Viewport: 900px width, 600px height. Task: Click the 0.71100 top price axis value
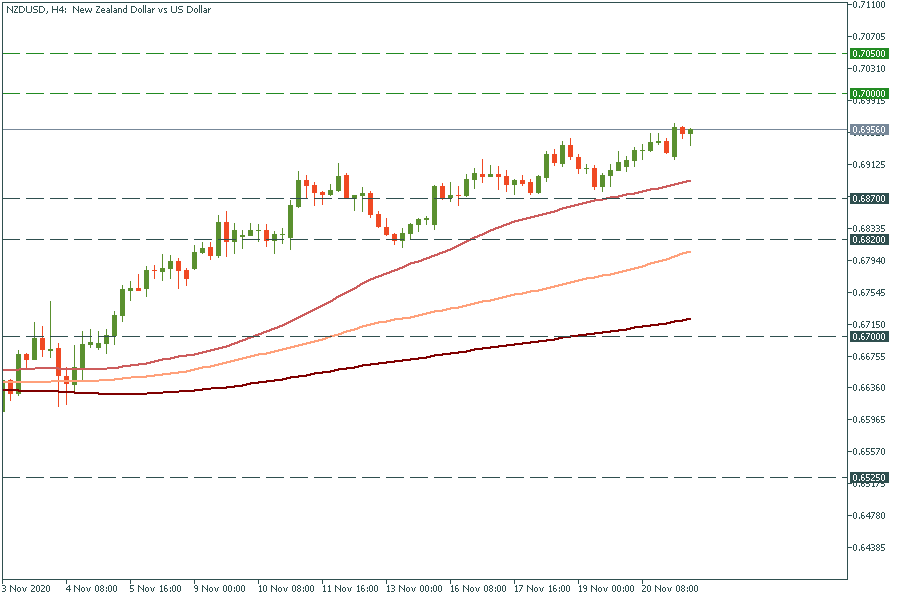click(x=866, y=5)
